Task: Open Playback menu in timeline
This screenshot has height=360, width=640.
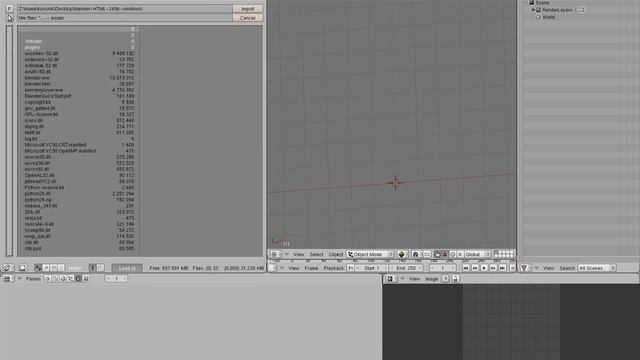Action: point(333,268)
